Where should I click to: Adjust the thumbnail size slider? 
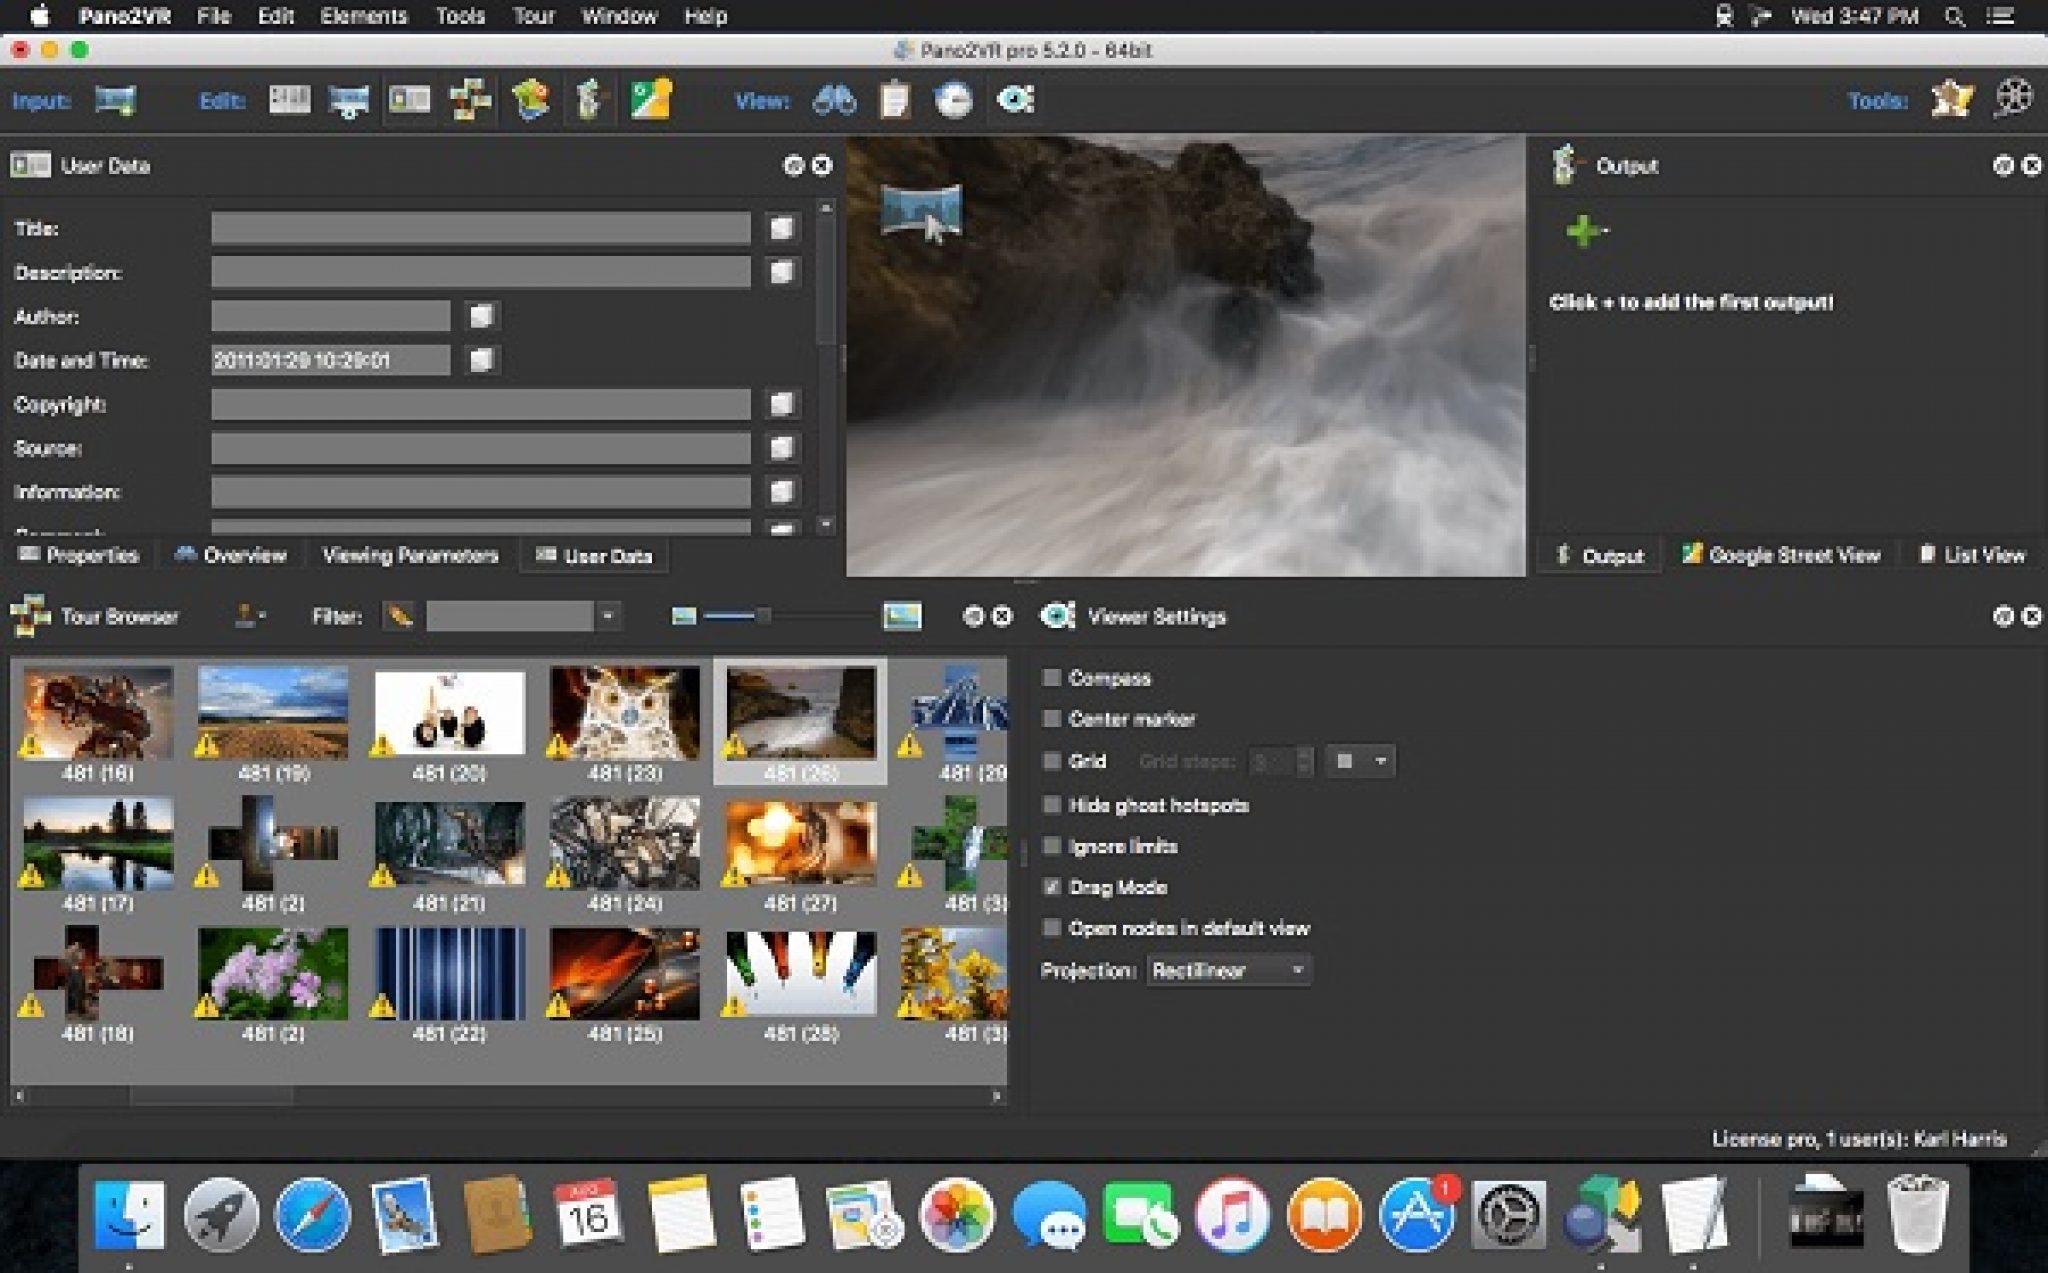tap(764, 616)
